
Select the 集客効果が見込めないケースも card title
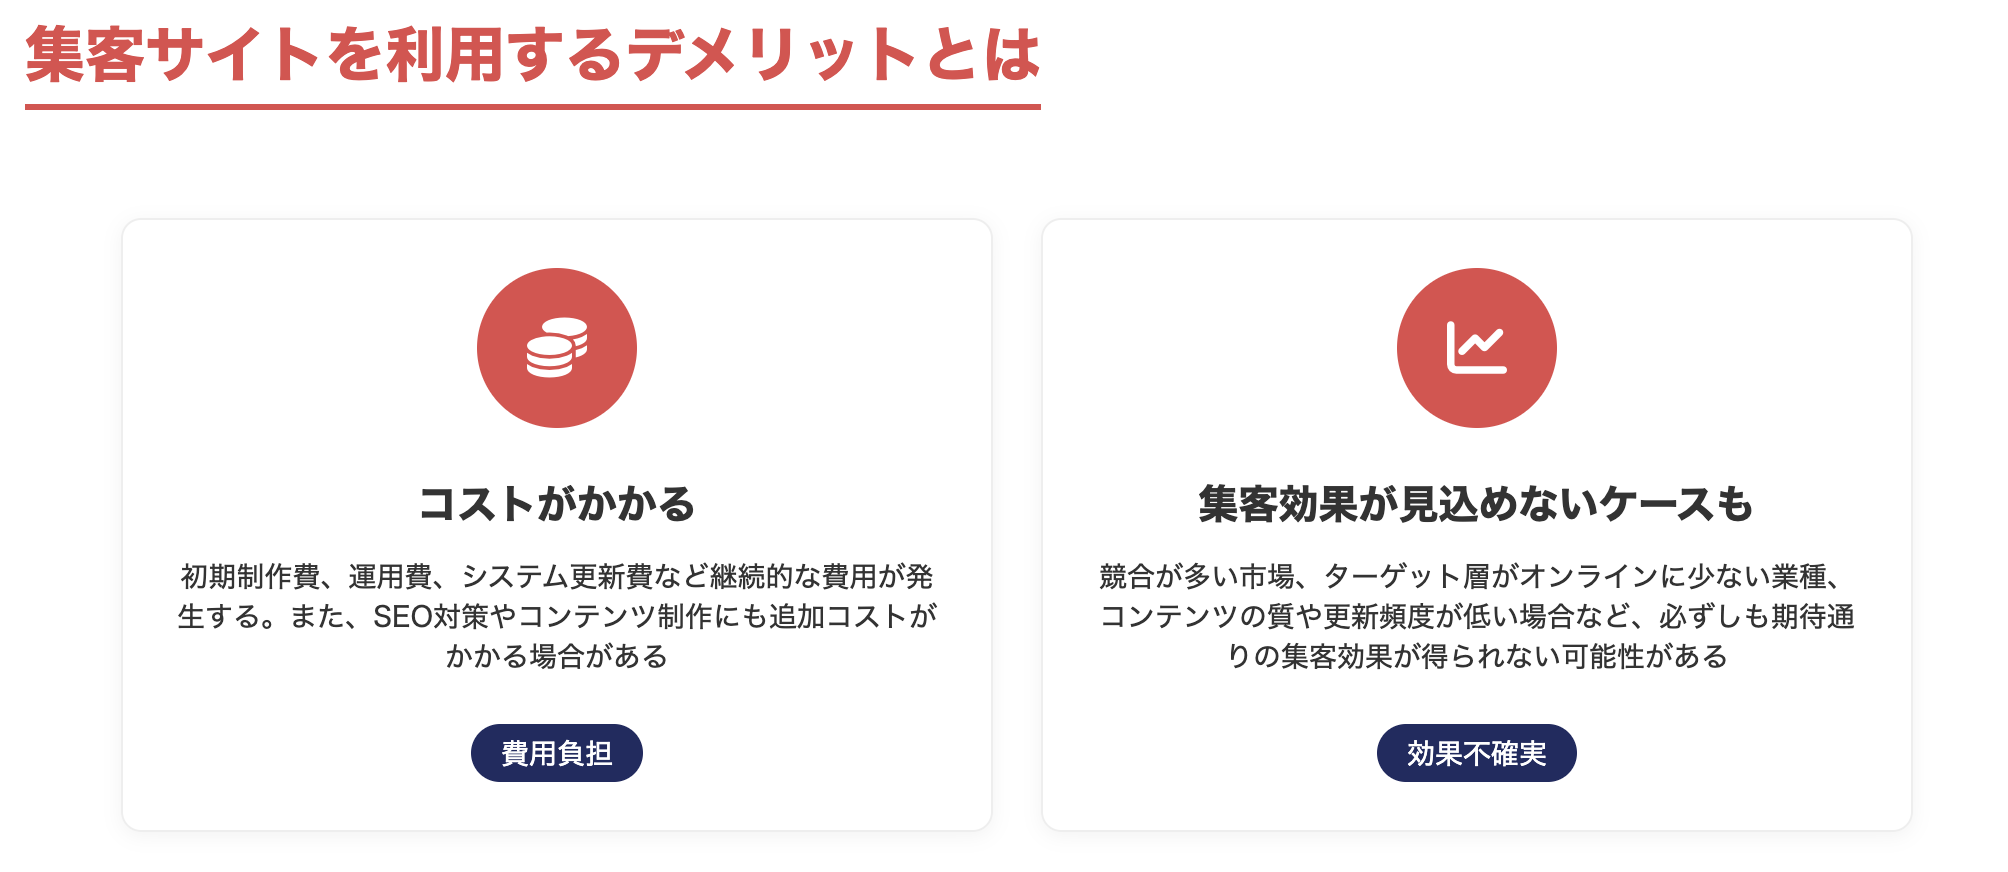(1476, 504)
